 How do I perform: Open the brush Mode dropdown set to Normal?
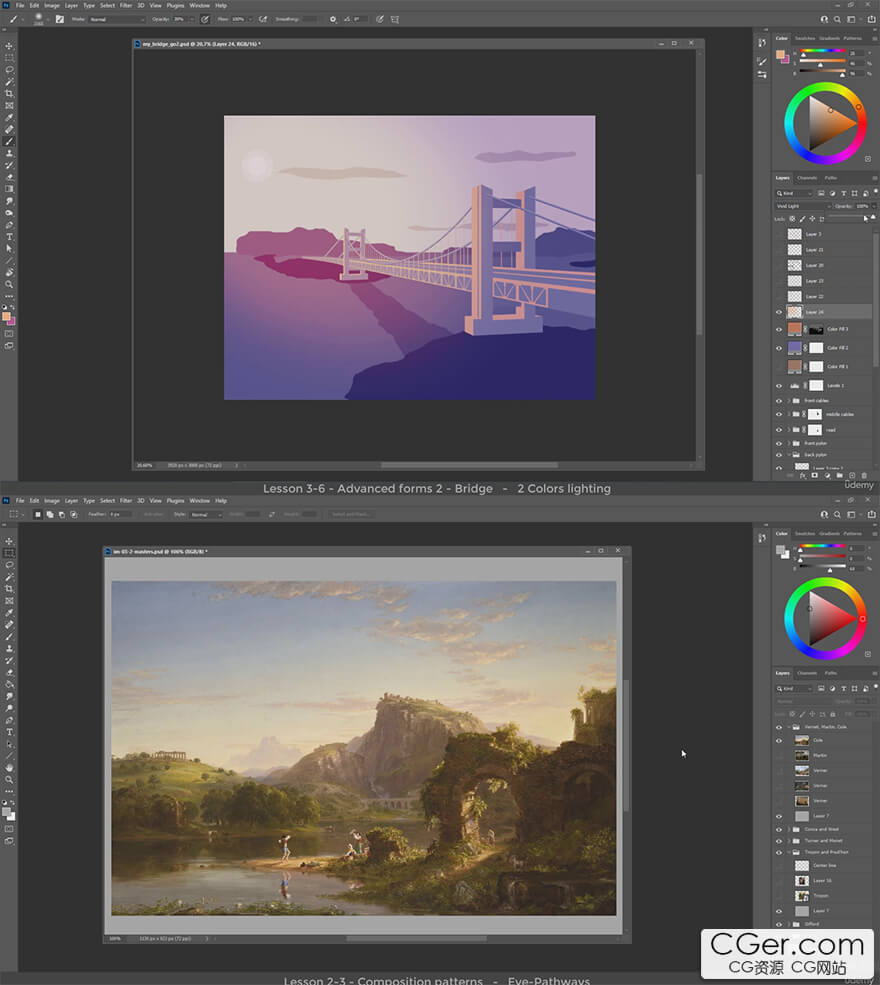(x=117, y=19)
